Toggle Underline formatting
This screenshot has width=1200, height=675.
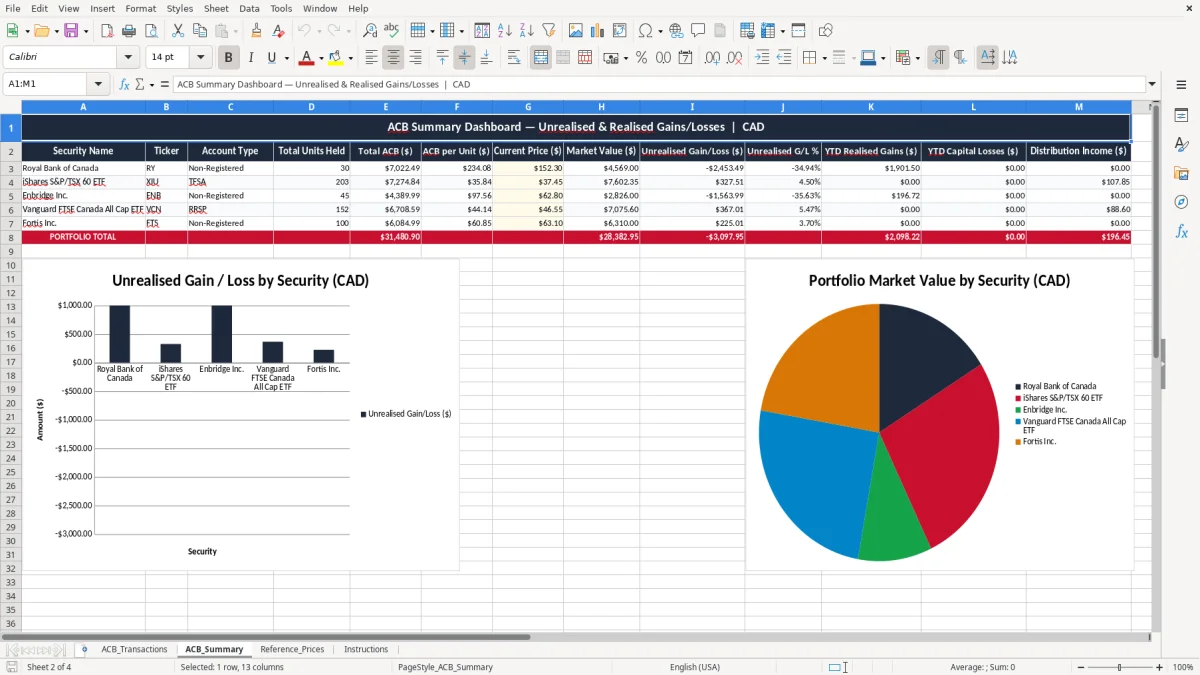coord(271,58)
